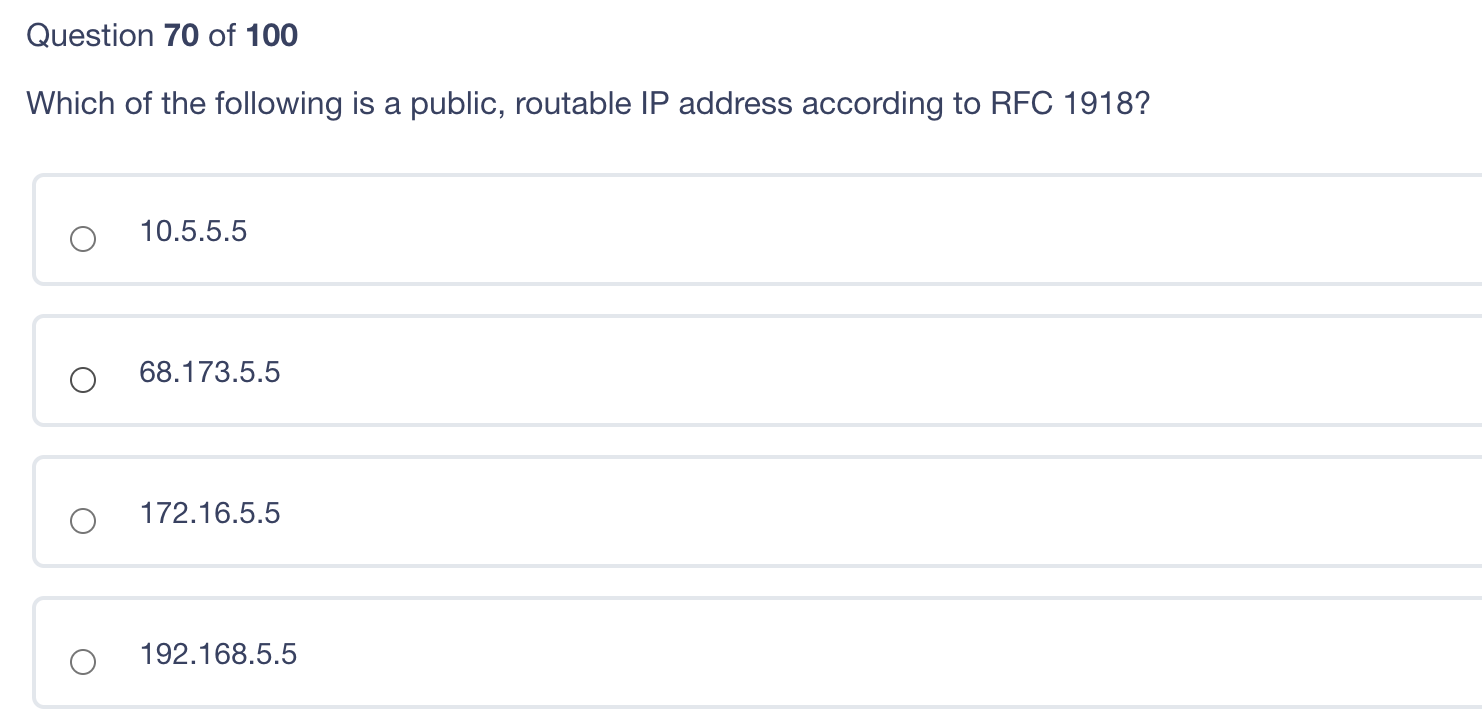Select the radio button for 192.168.5.5
Screen dimensions: 1482x724
(84, 661)
